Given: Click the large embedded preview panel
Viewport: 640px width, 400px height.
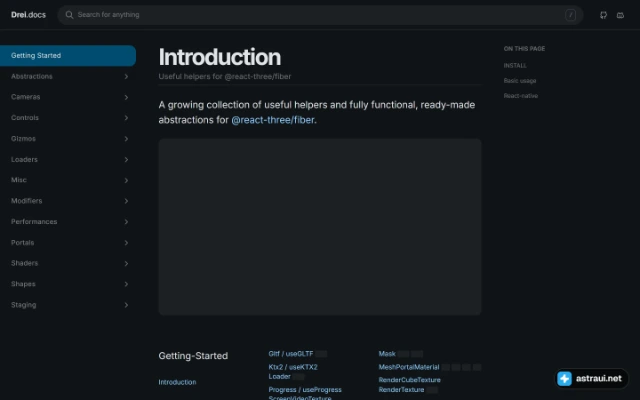Looking at the screenshot, I should point(320,227).
